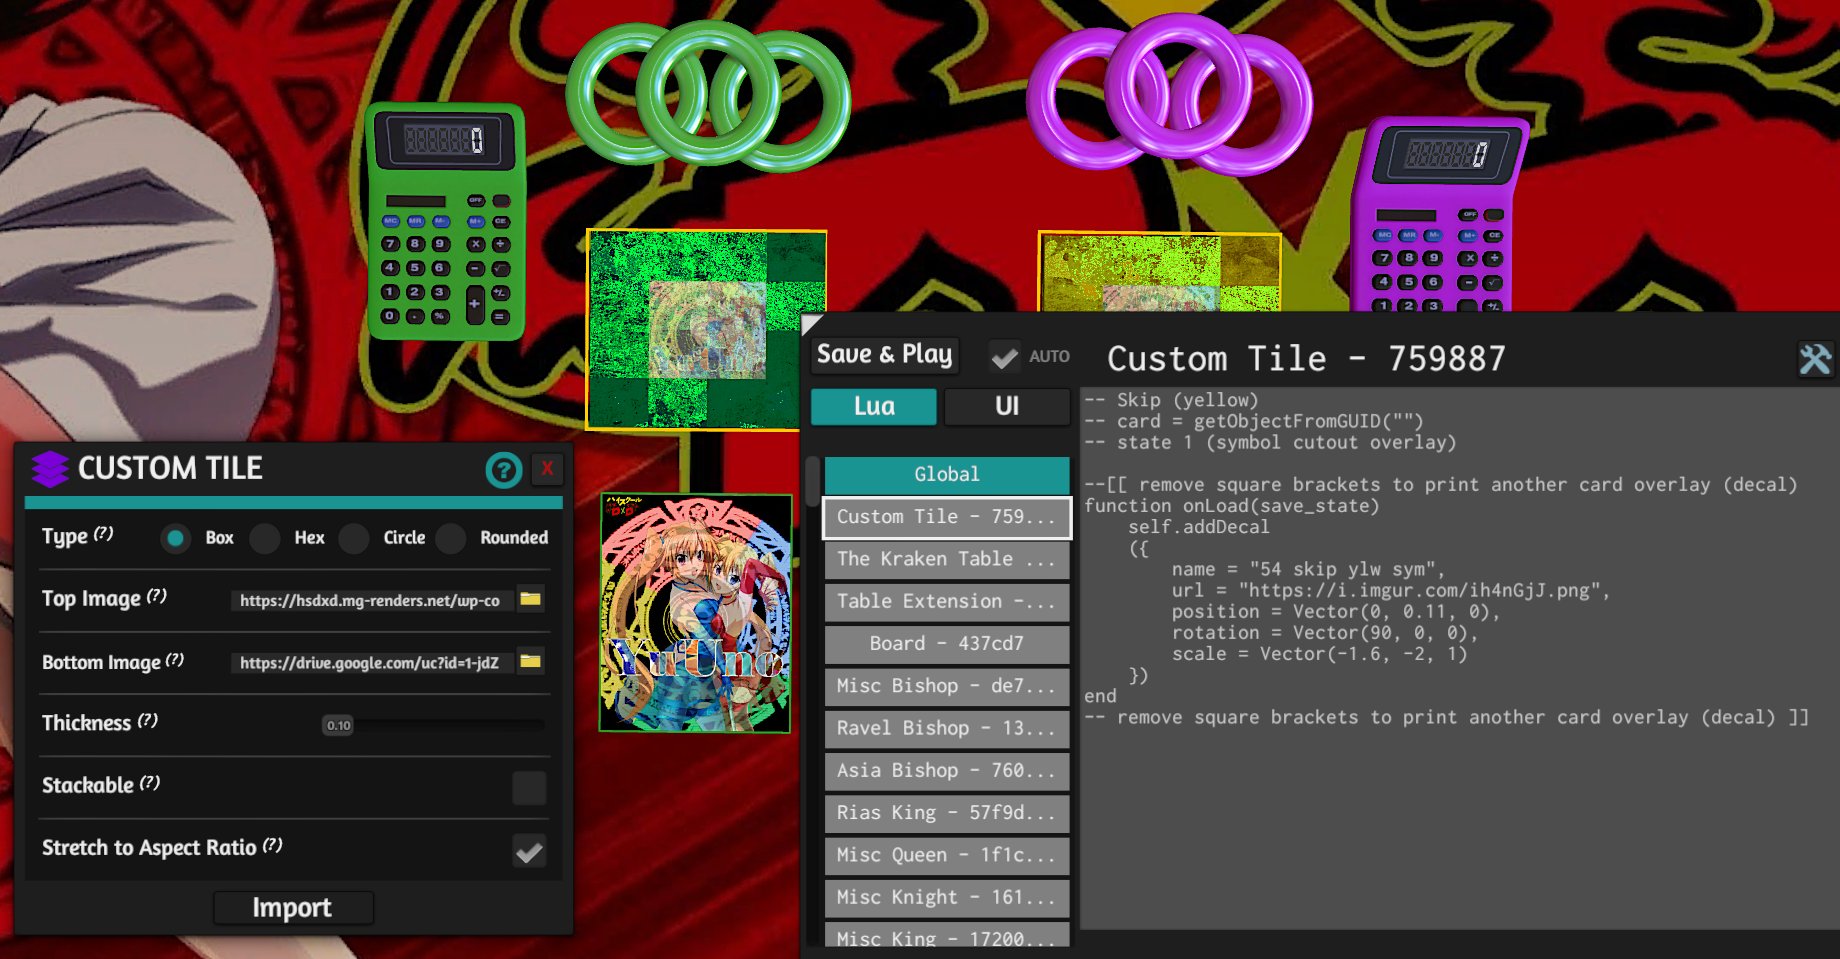The height and width of the screenshot is (959, 1840).
Task: Click the Custom Tile purple layers logo
Action: coord(50,468)
